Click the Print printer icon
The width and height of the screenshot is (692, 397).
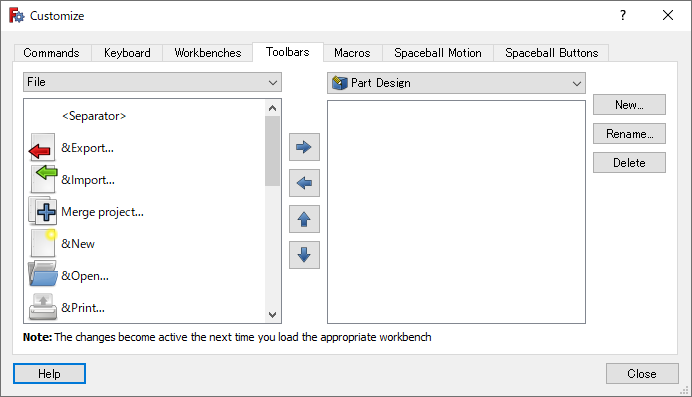coord(42,307)
